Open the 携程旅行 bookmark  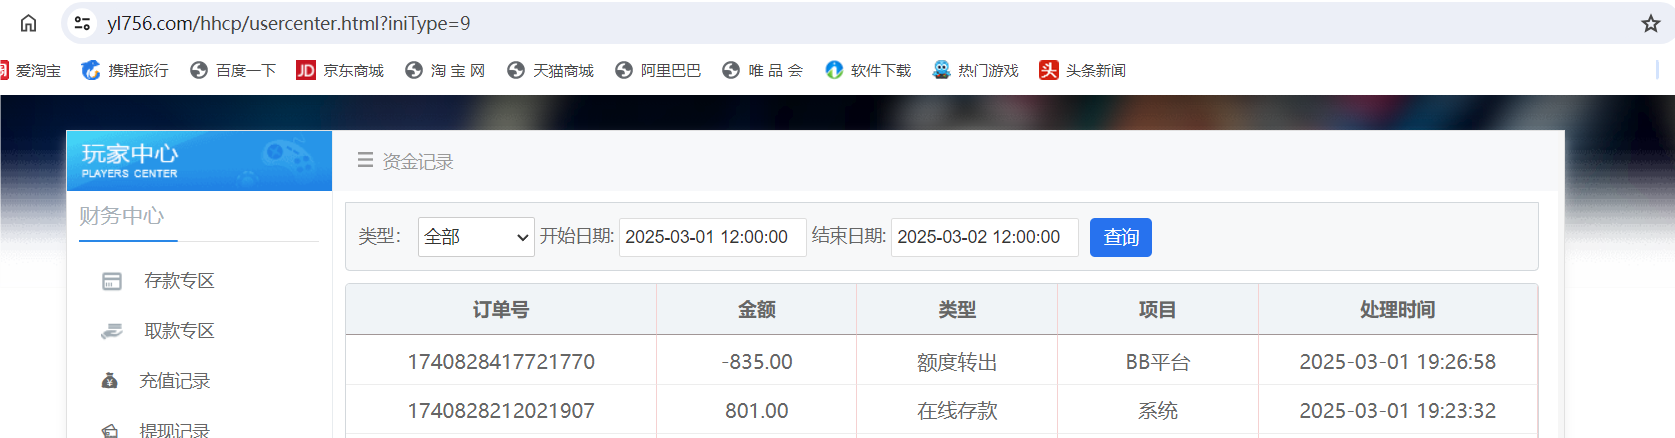click(x=125, y=70)
